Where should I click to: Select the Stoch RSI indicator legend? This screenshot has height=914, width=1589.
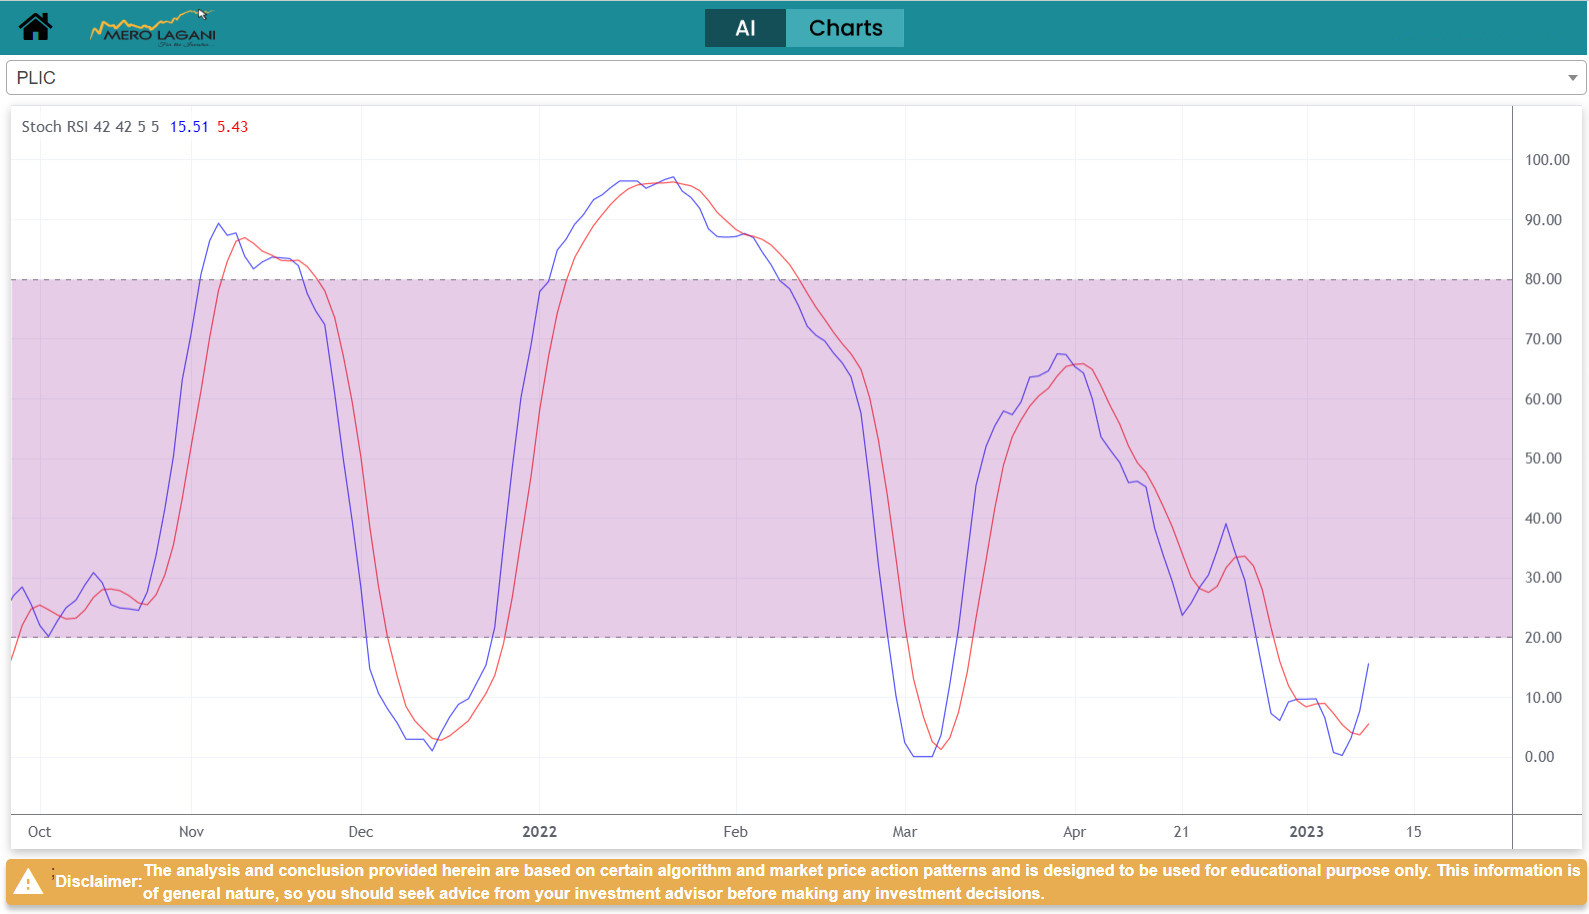pos(90,127)
